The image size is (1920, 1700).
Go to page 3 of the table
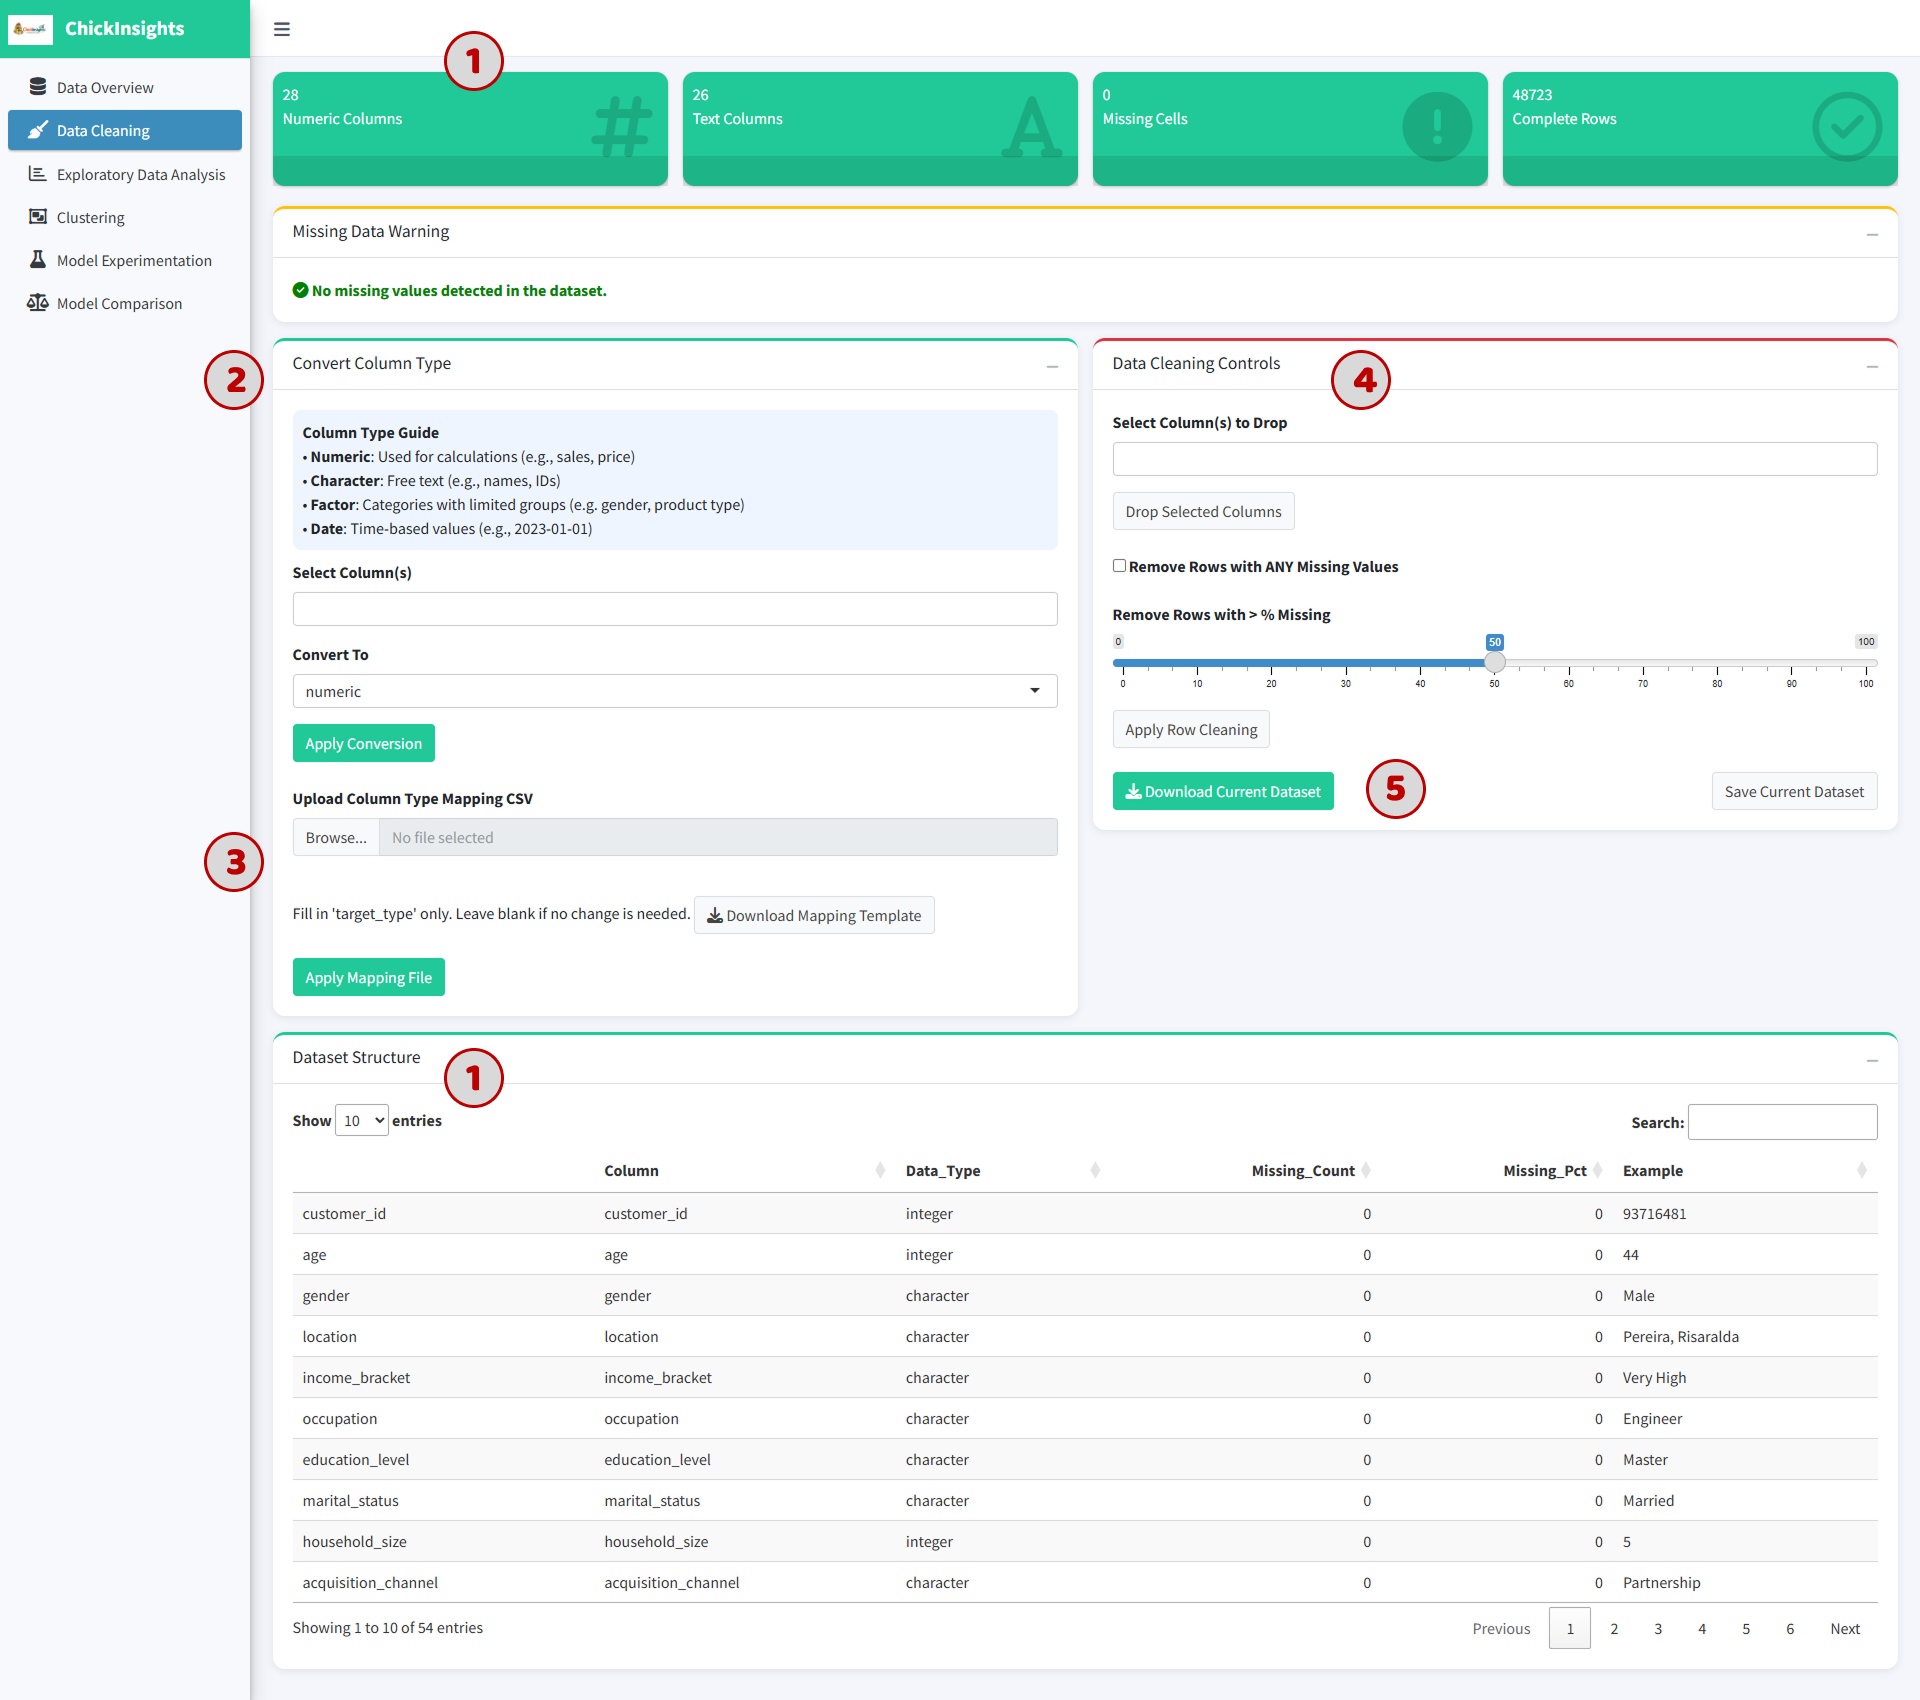point(1658,1629)
